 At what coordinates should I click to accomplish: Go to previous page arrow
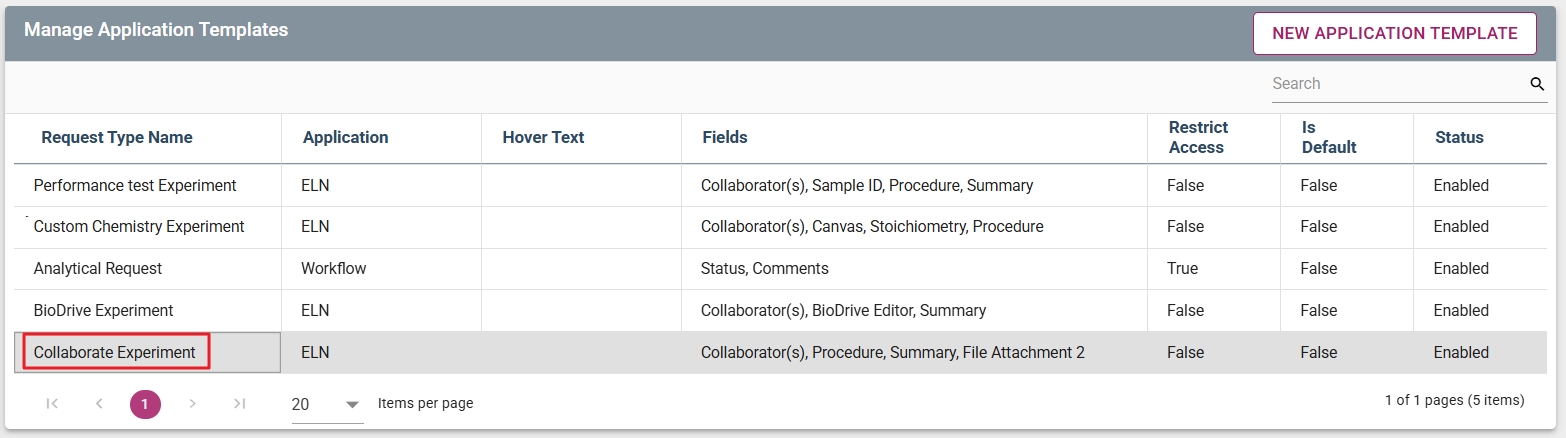(99, 403)
